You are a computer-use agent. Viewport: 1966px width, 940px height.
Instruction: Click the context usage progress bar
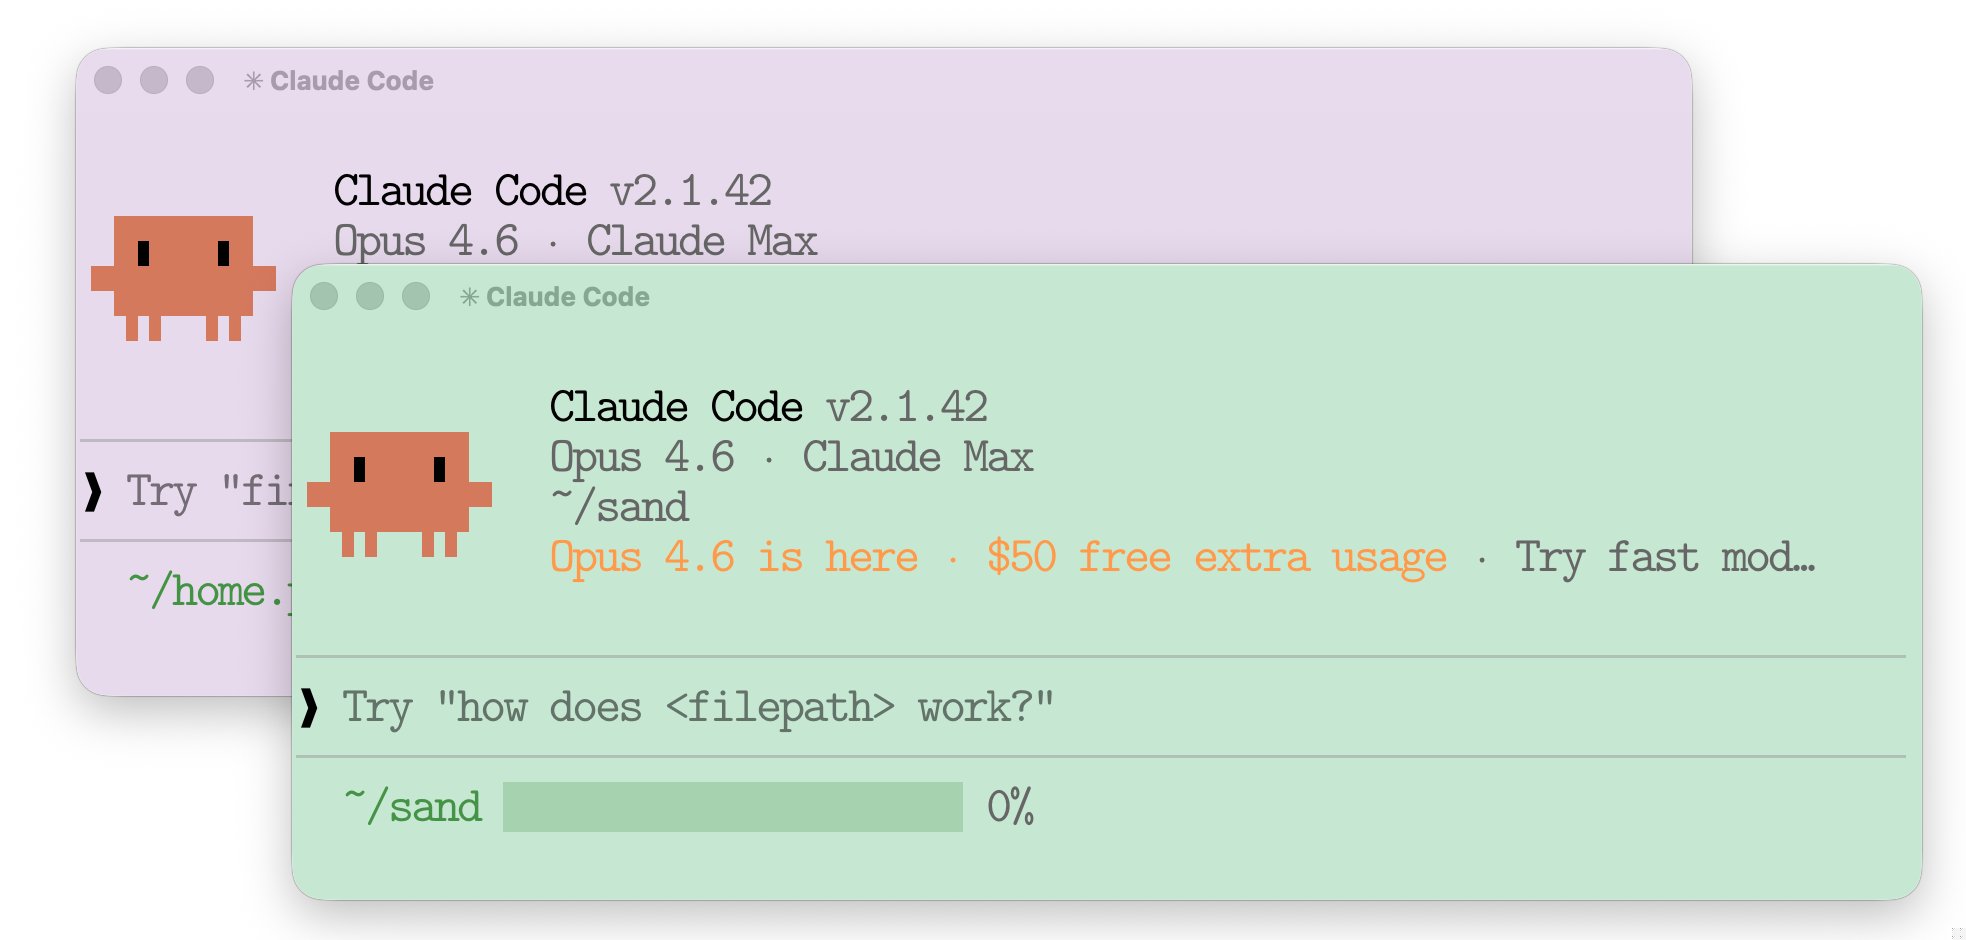coord(732,807)
